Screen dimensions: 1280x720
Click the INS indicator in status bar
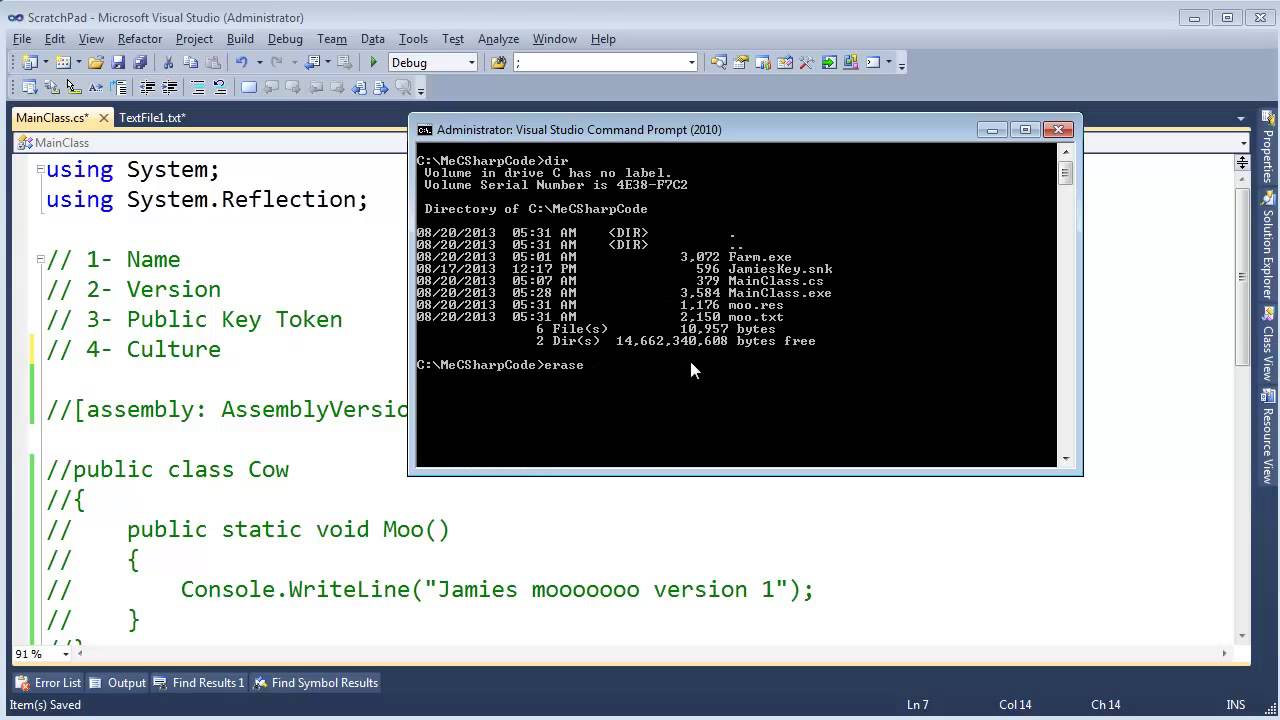point(1236,705)
